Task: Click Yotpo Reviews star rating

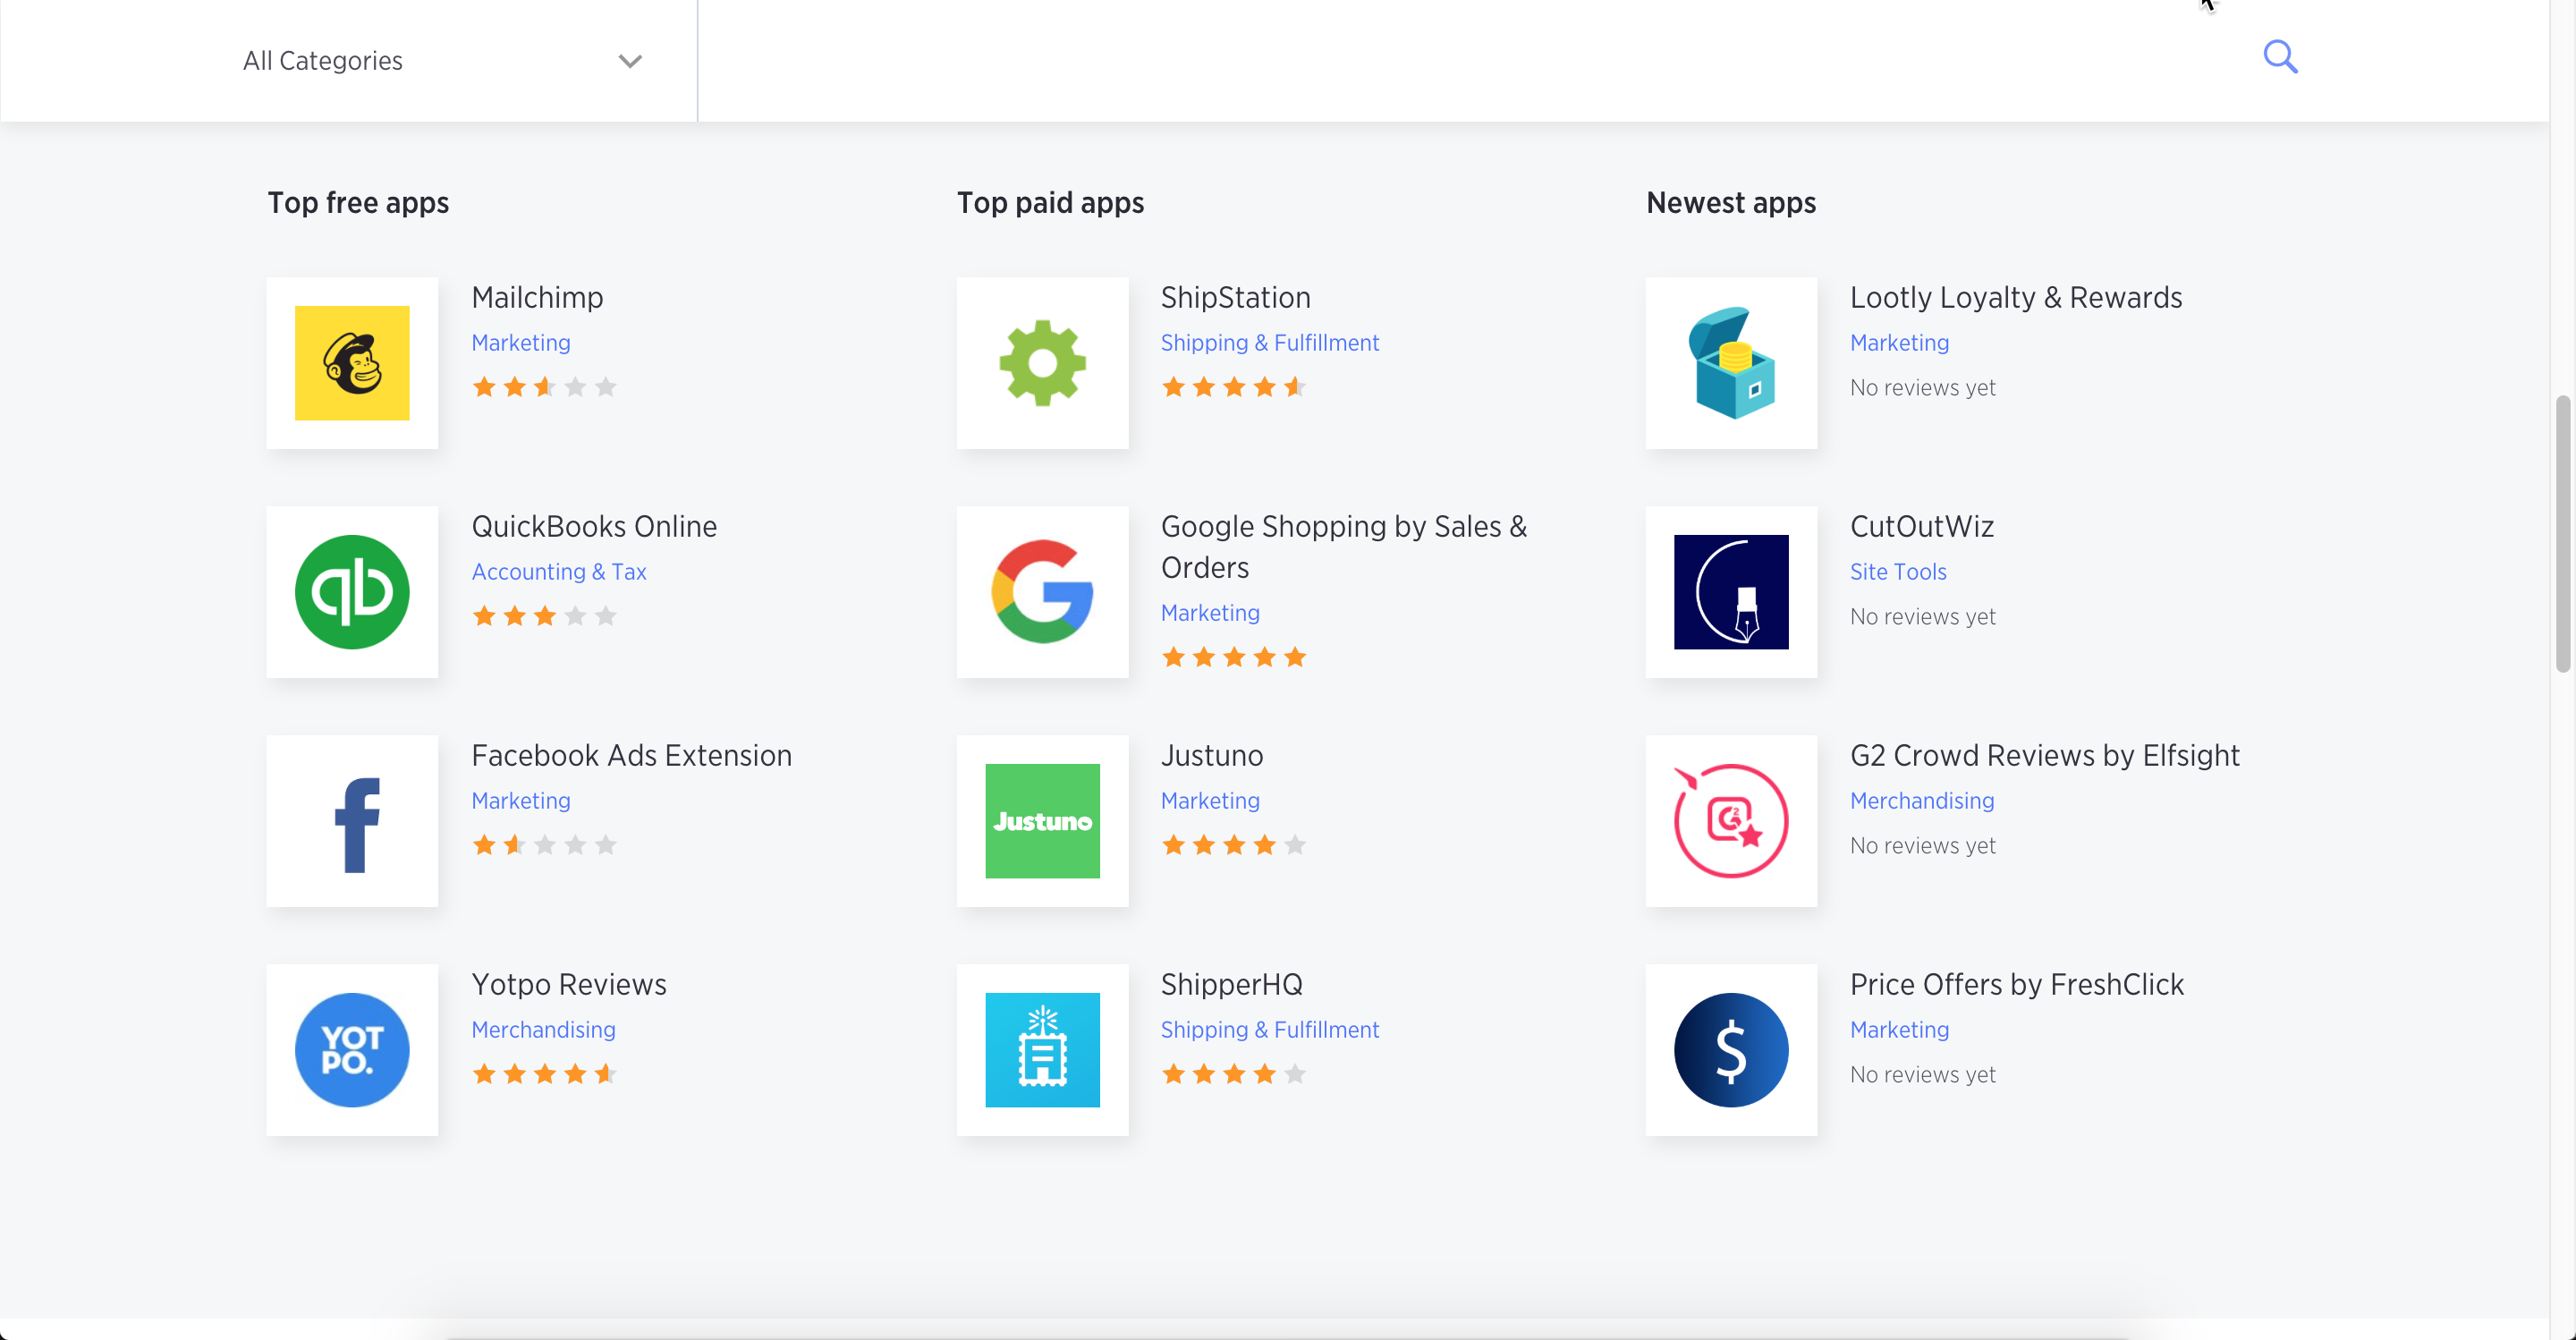Action: pos(544,1074)
